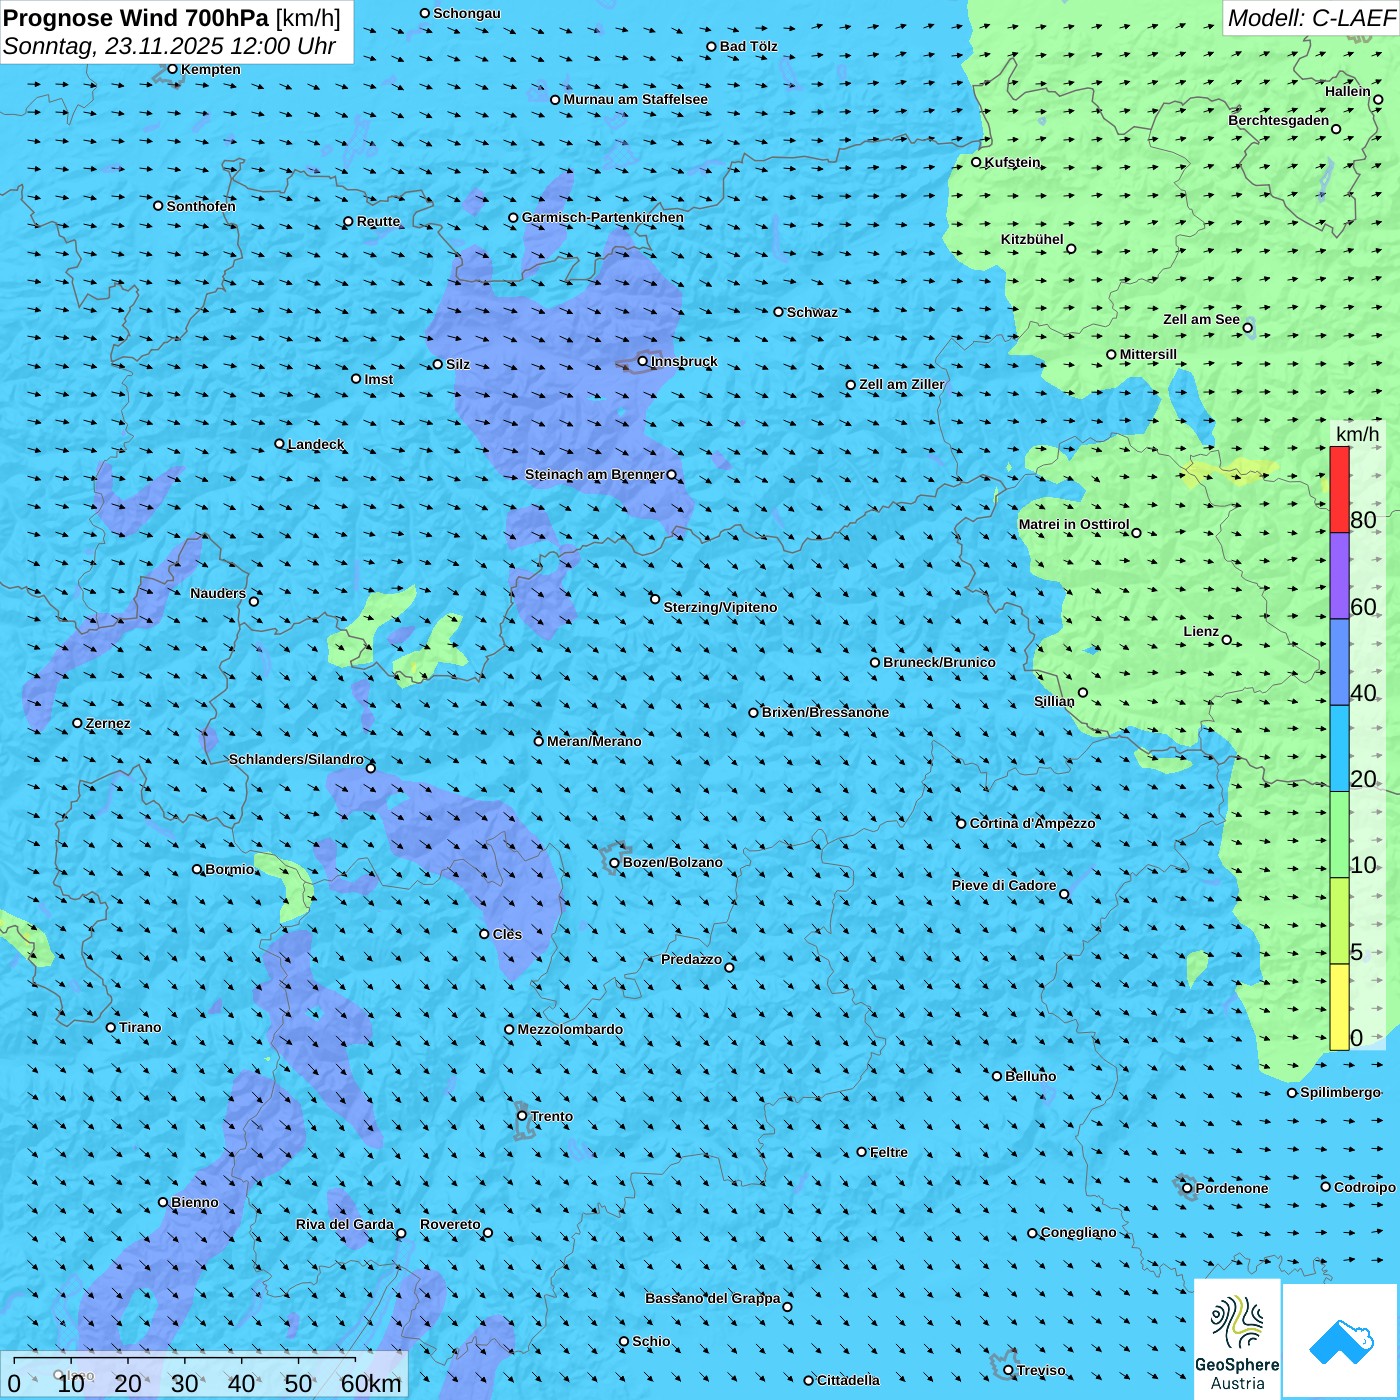1400x1400 pixels.
Task: Click the 'Kufstein' label
Action: click(x=1012, y=162)
